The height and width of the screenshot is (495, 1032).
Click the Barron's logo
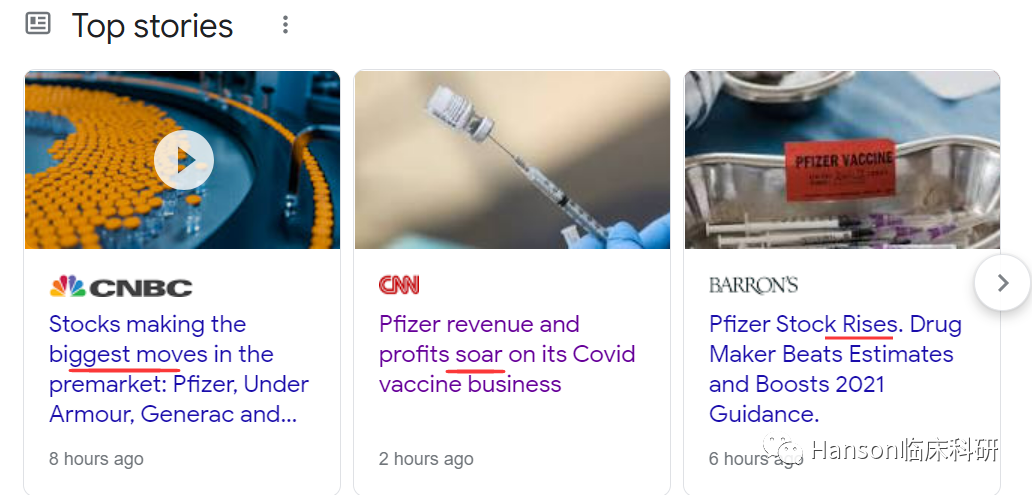(x=753, y=286)
